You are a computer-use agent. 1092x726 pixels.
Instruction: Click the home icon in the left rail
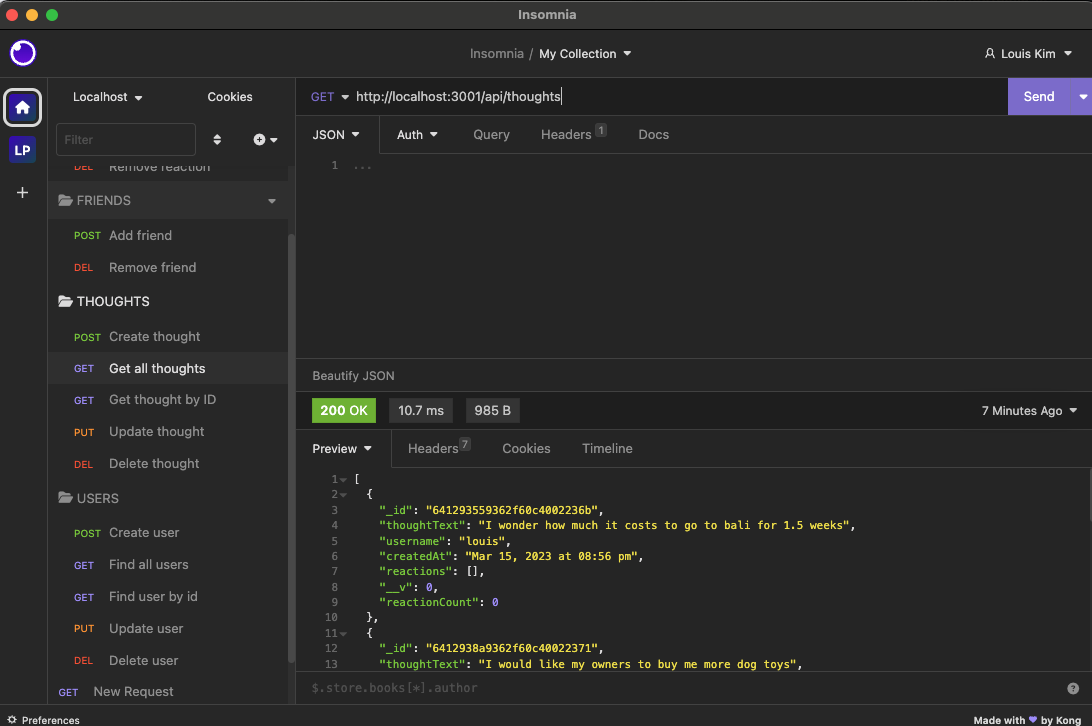(x=22, y=107)
